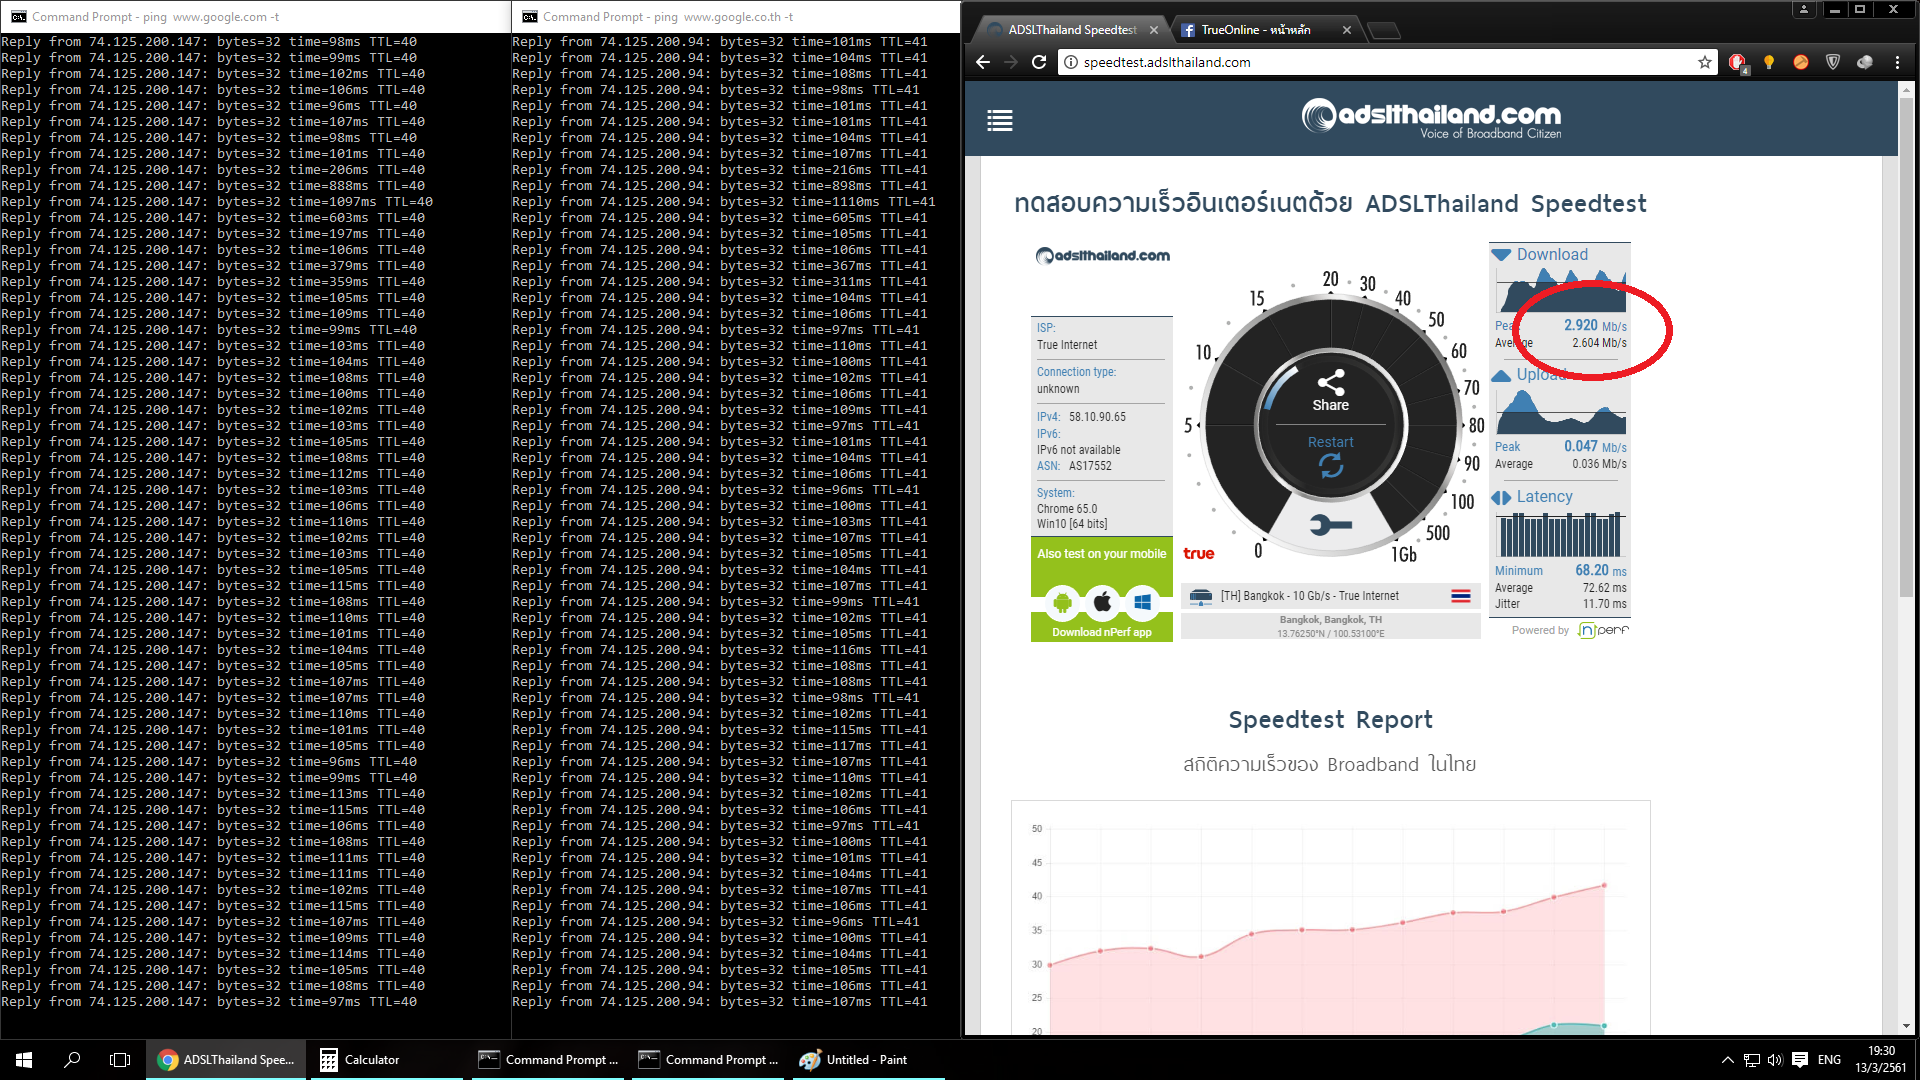The width and height of the screenshot is (1920, 1080).
Task: Click the Chrome profile icon
Action: click(x=1804, y=9)
